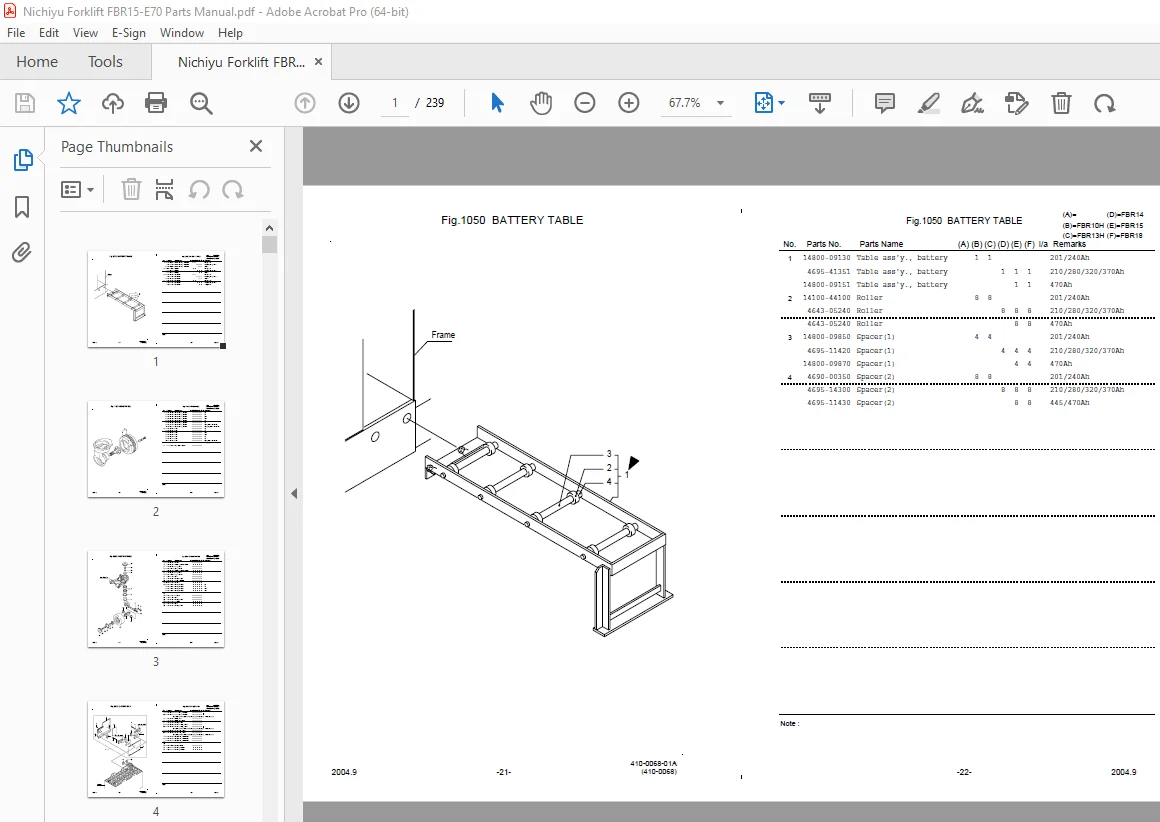Open the File menu
The width and height of the screenshot is (1160, 822).
(x=16, y=33)
